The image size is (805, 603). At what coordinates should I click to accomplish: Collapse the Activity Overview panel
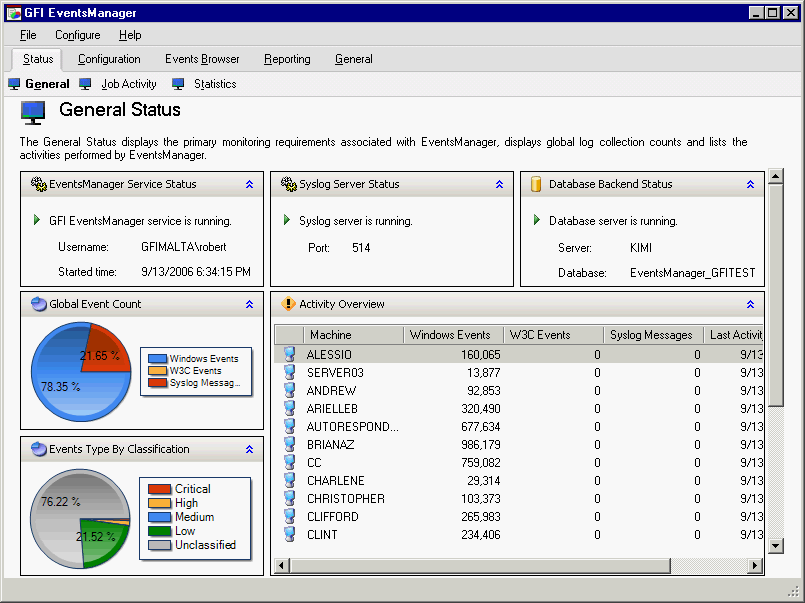[749, 304]
